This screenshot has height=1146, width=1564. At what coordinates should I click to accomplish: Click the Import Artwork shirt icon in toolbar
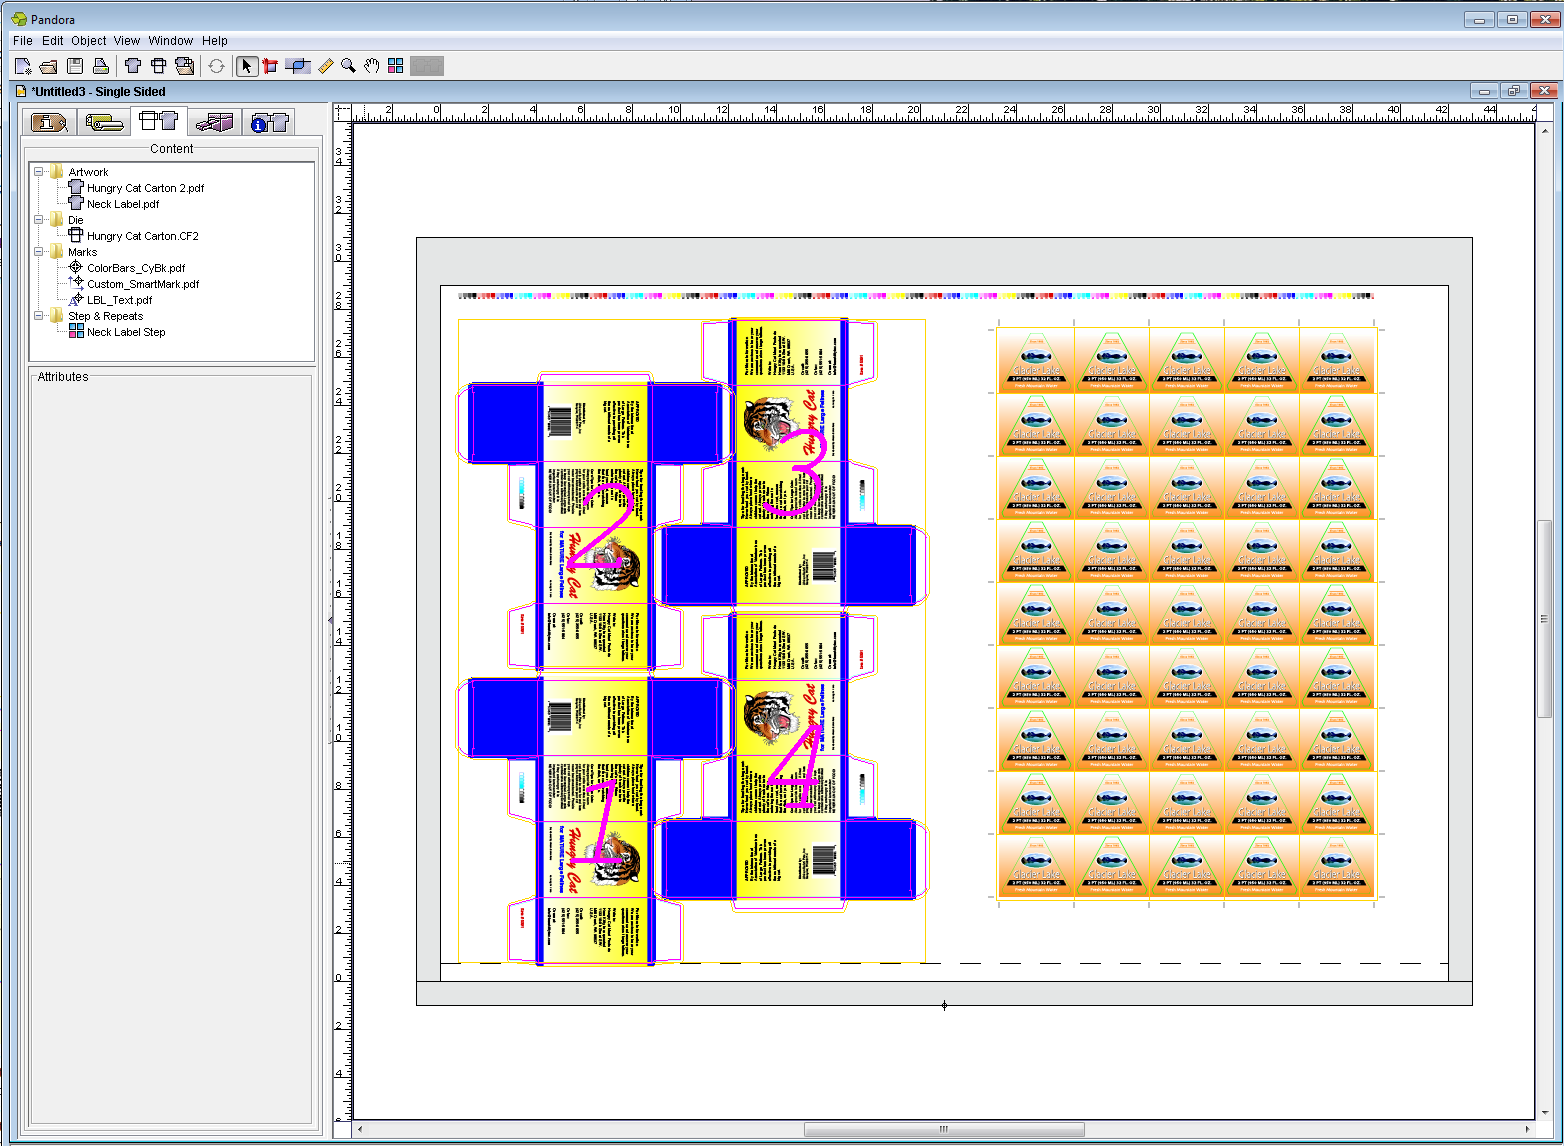[x=133, y=66]
